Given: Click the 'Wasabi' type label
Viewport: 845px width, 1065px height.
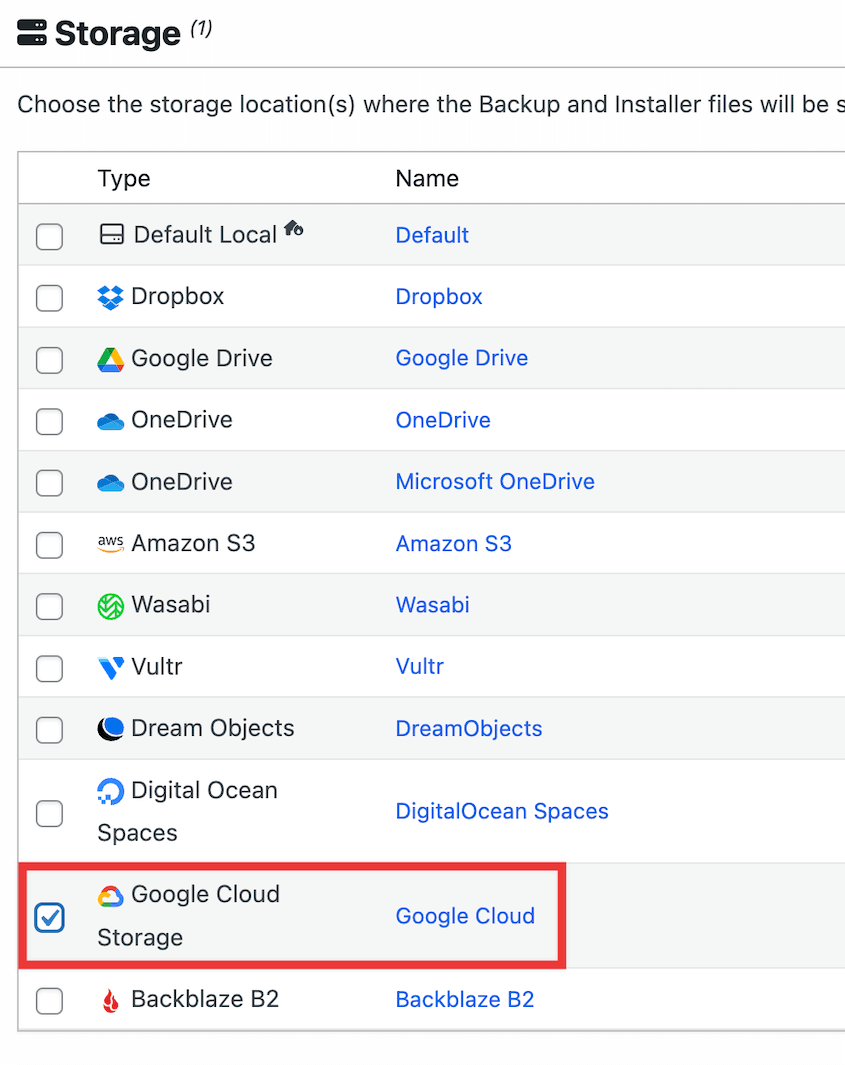Looking at the screenshot, I should [170, 604].
